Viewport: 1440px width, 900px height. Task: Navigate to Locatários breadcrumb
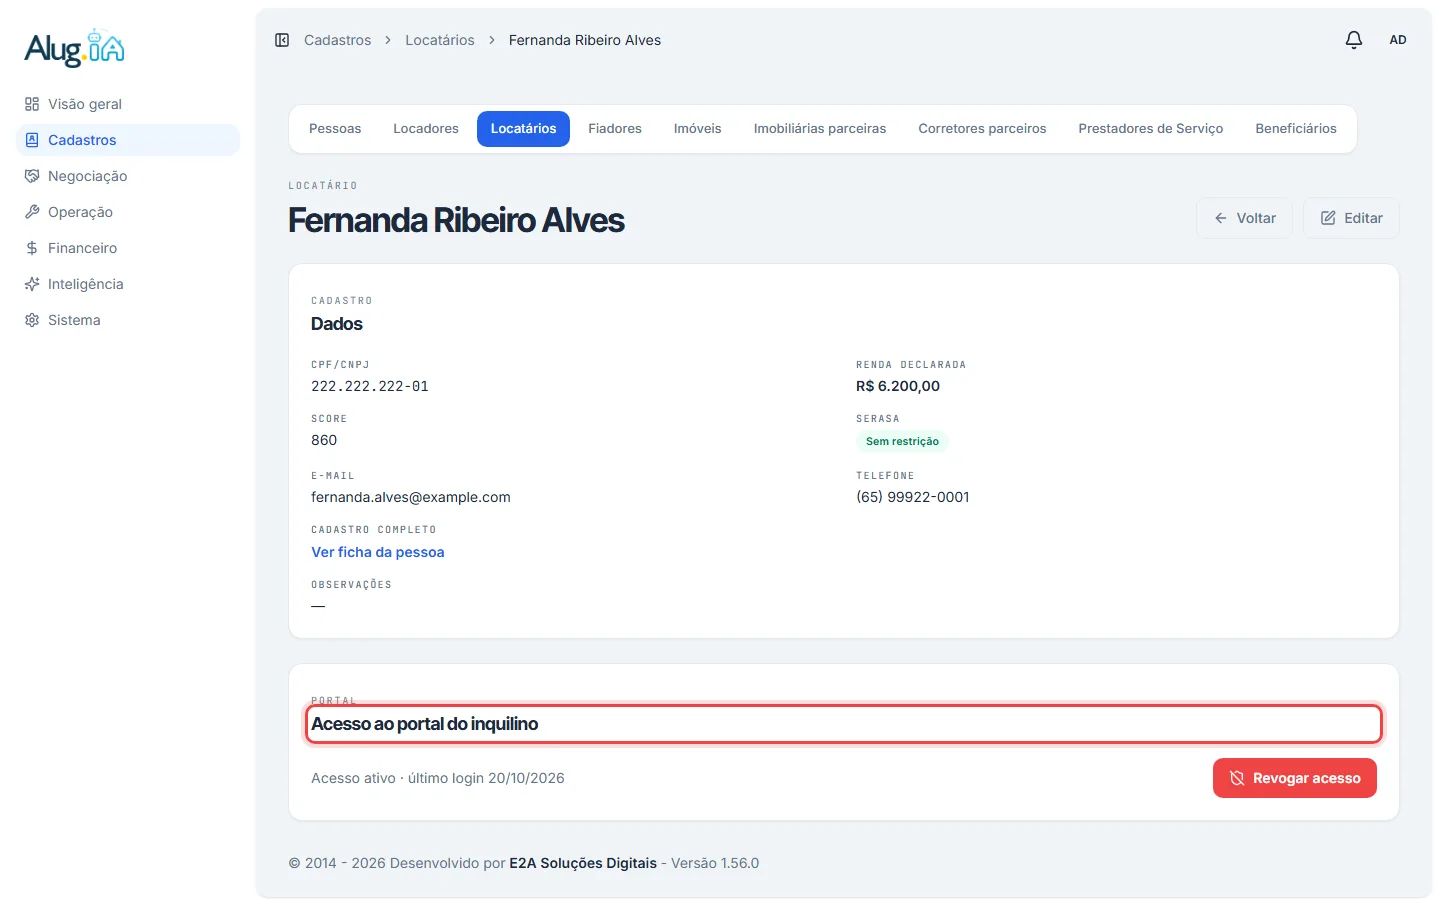coord(440,40)
